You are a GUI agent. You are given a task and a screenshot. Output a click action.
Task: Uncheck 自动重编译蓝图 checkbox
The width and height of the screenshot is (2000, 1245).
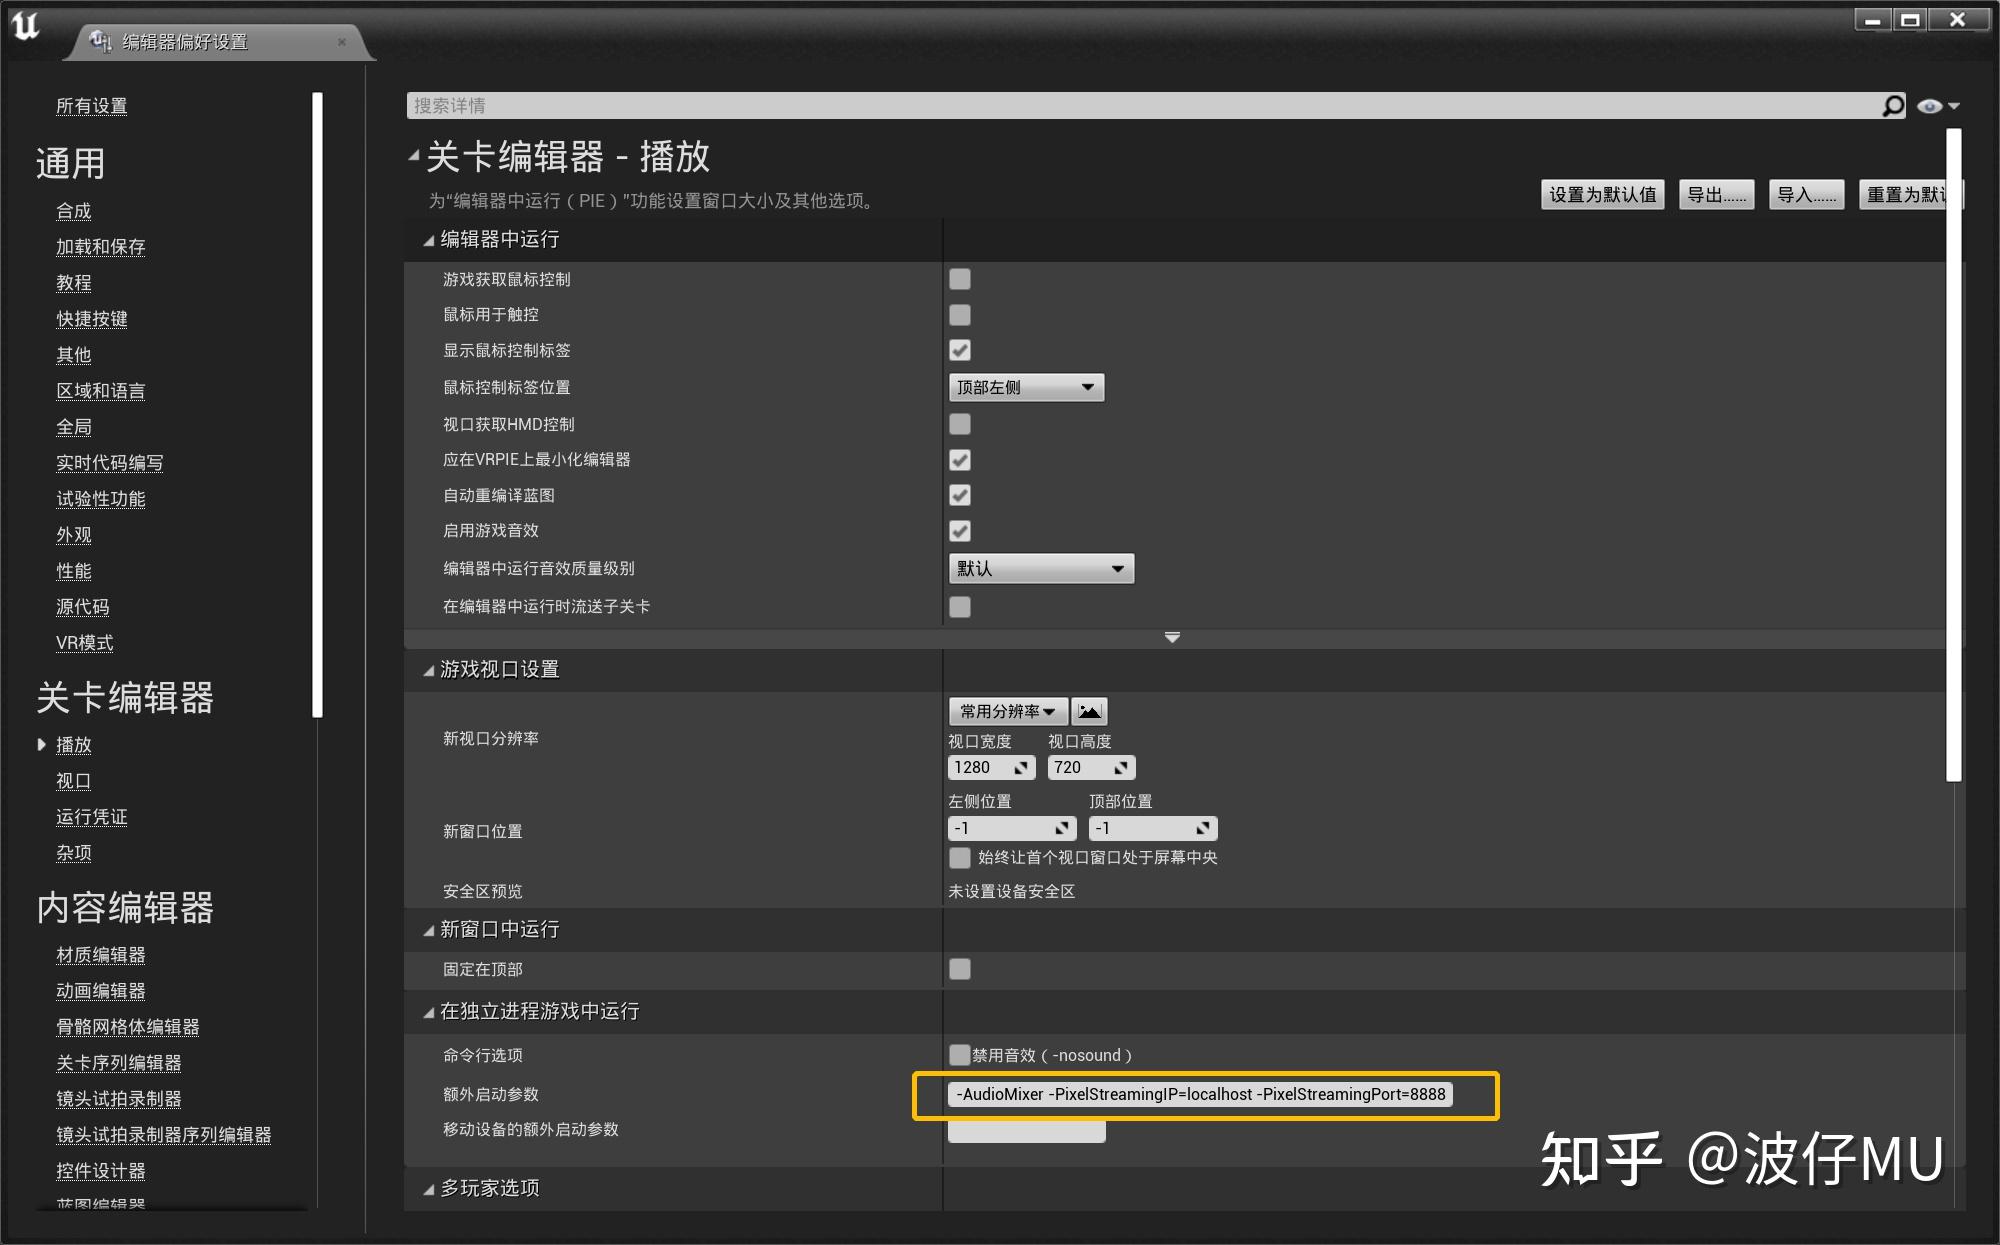click(960, 495)
